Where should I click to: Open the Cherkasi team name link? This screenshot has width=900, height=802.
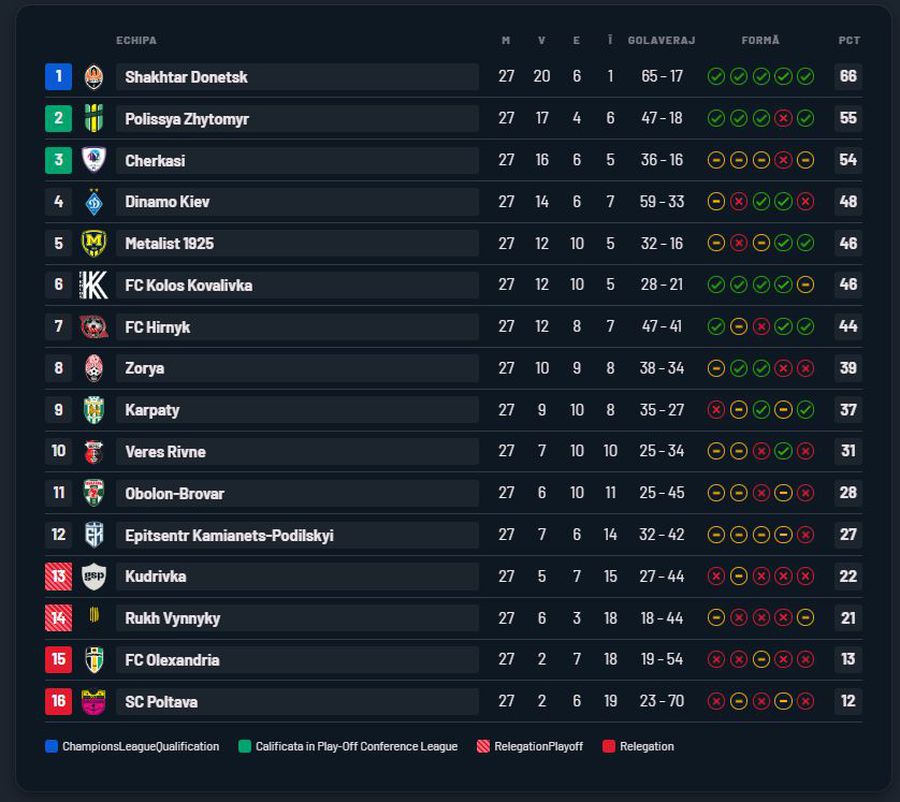(155, 161)
